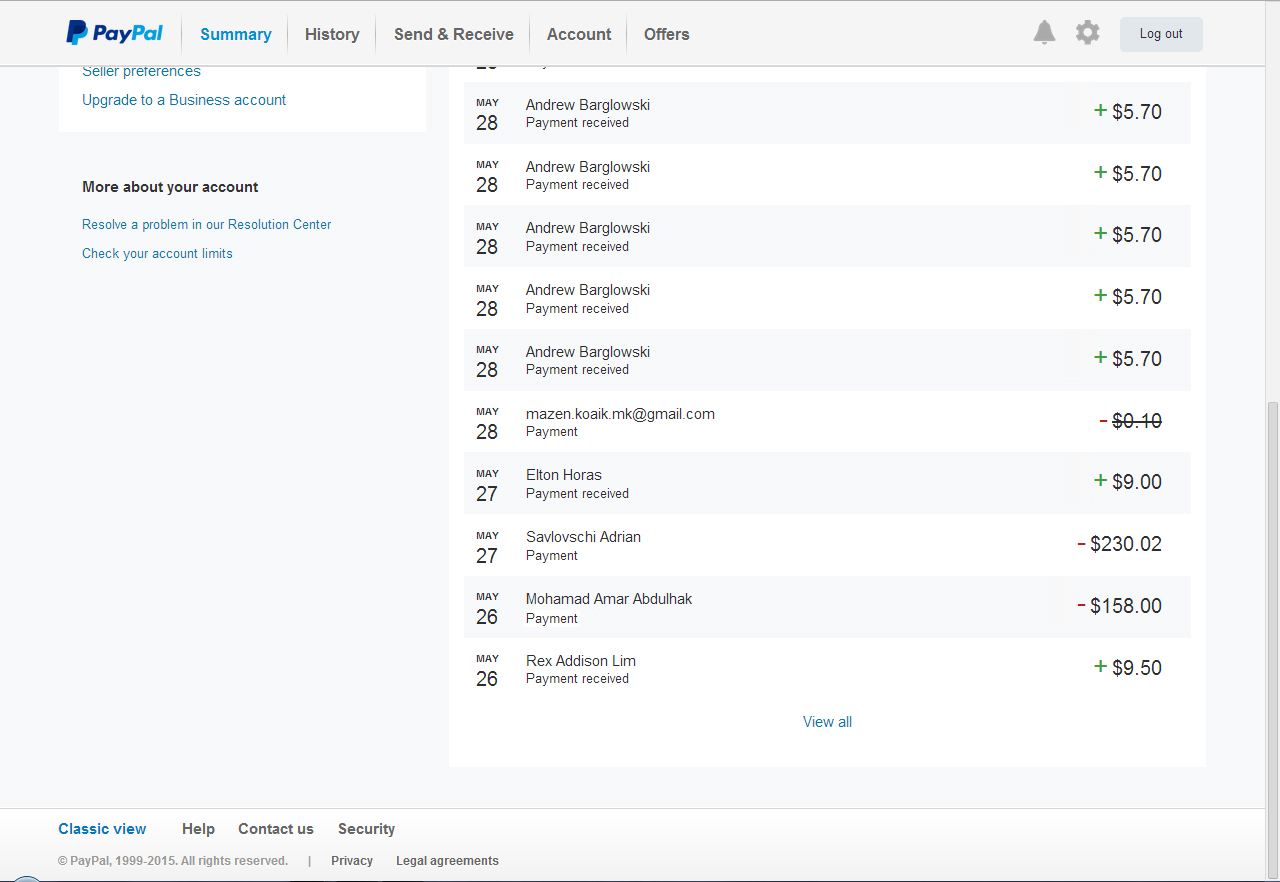Click the page vertical scrollbar
Screen dimensions: 1280x882
[1272, 600]
